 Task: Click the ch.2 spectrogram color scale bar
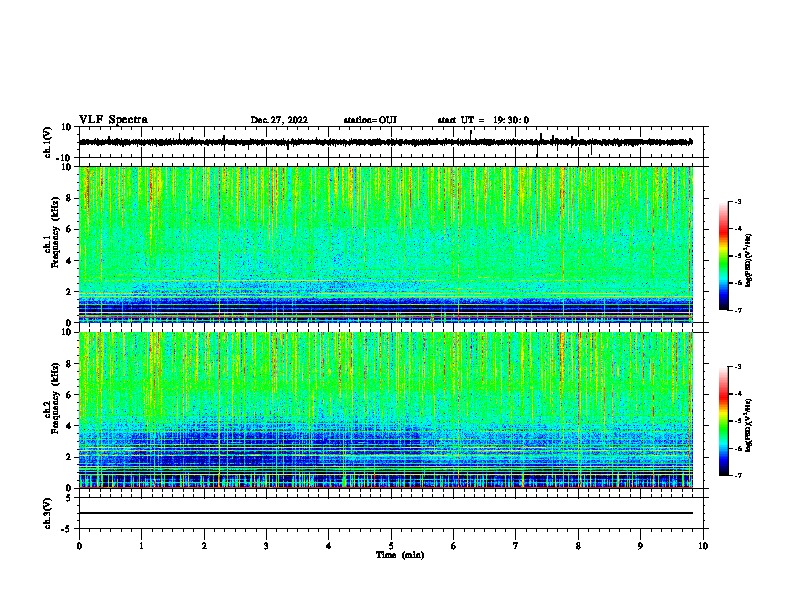(x=724, y=421)
